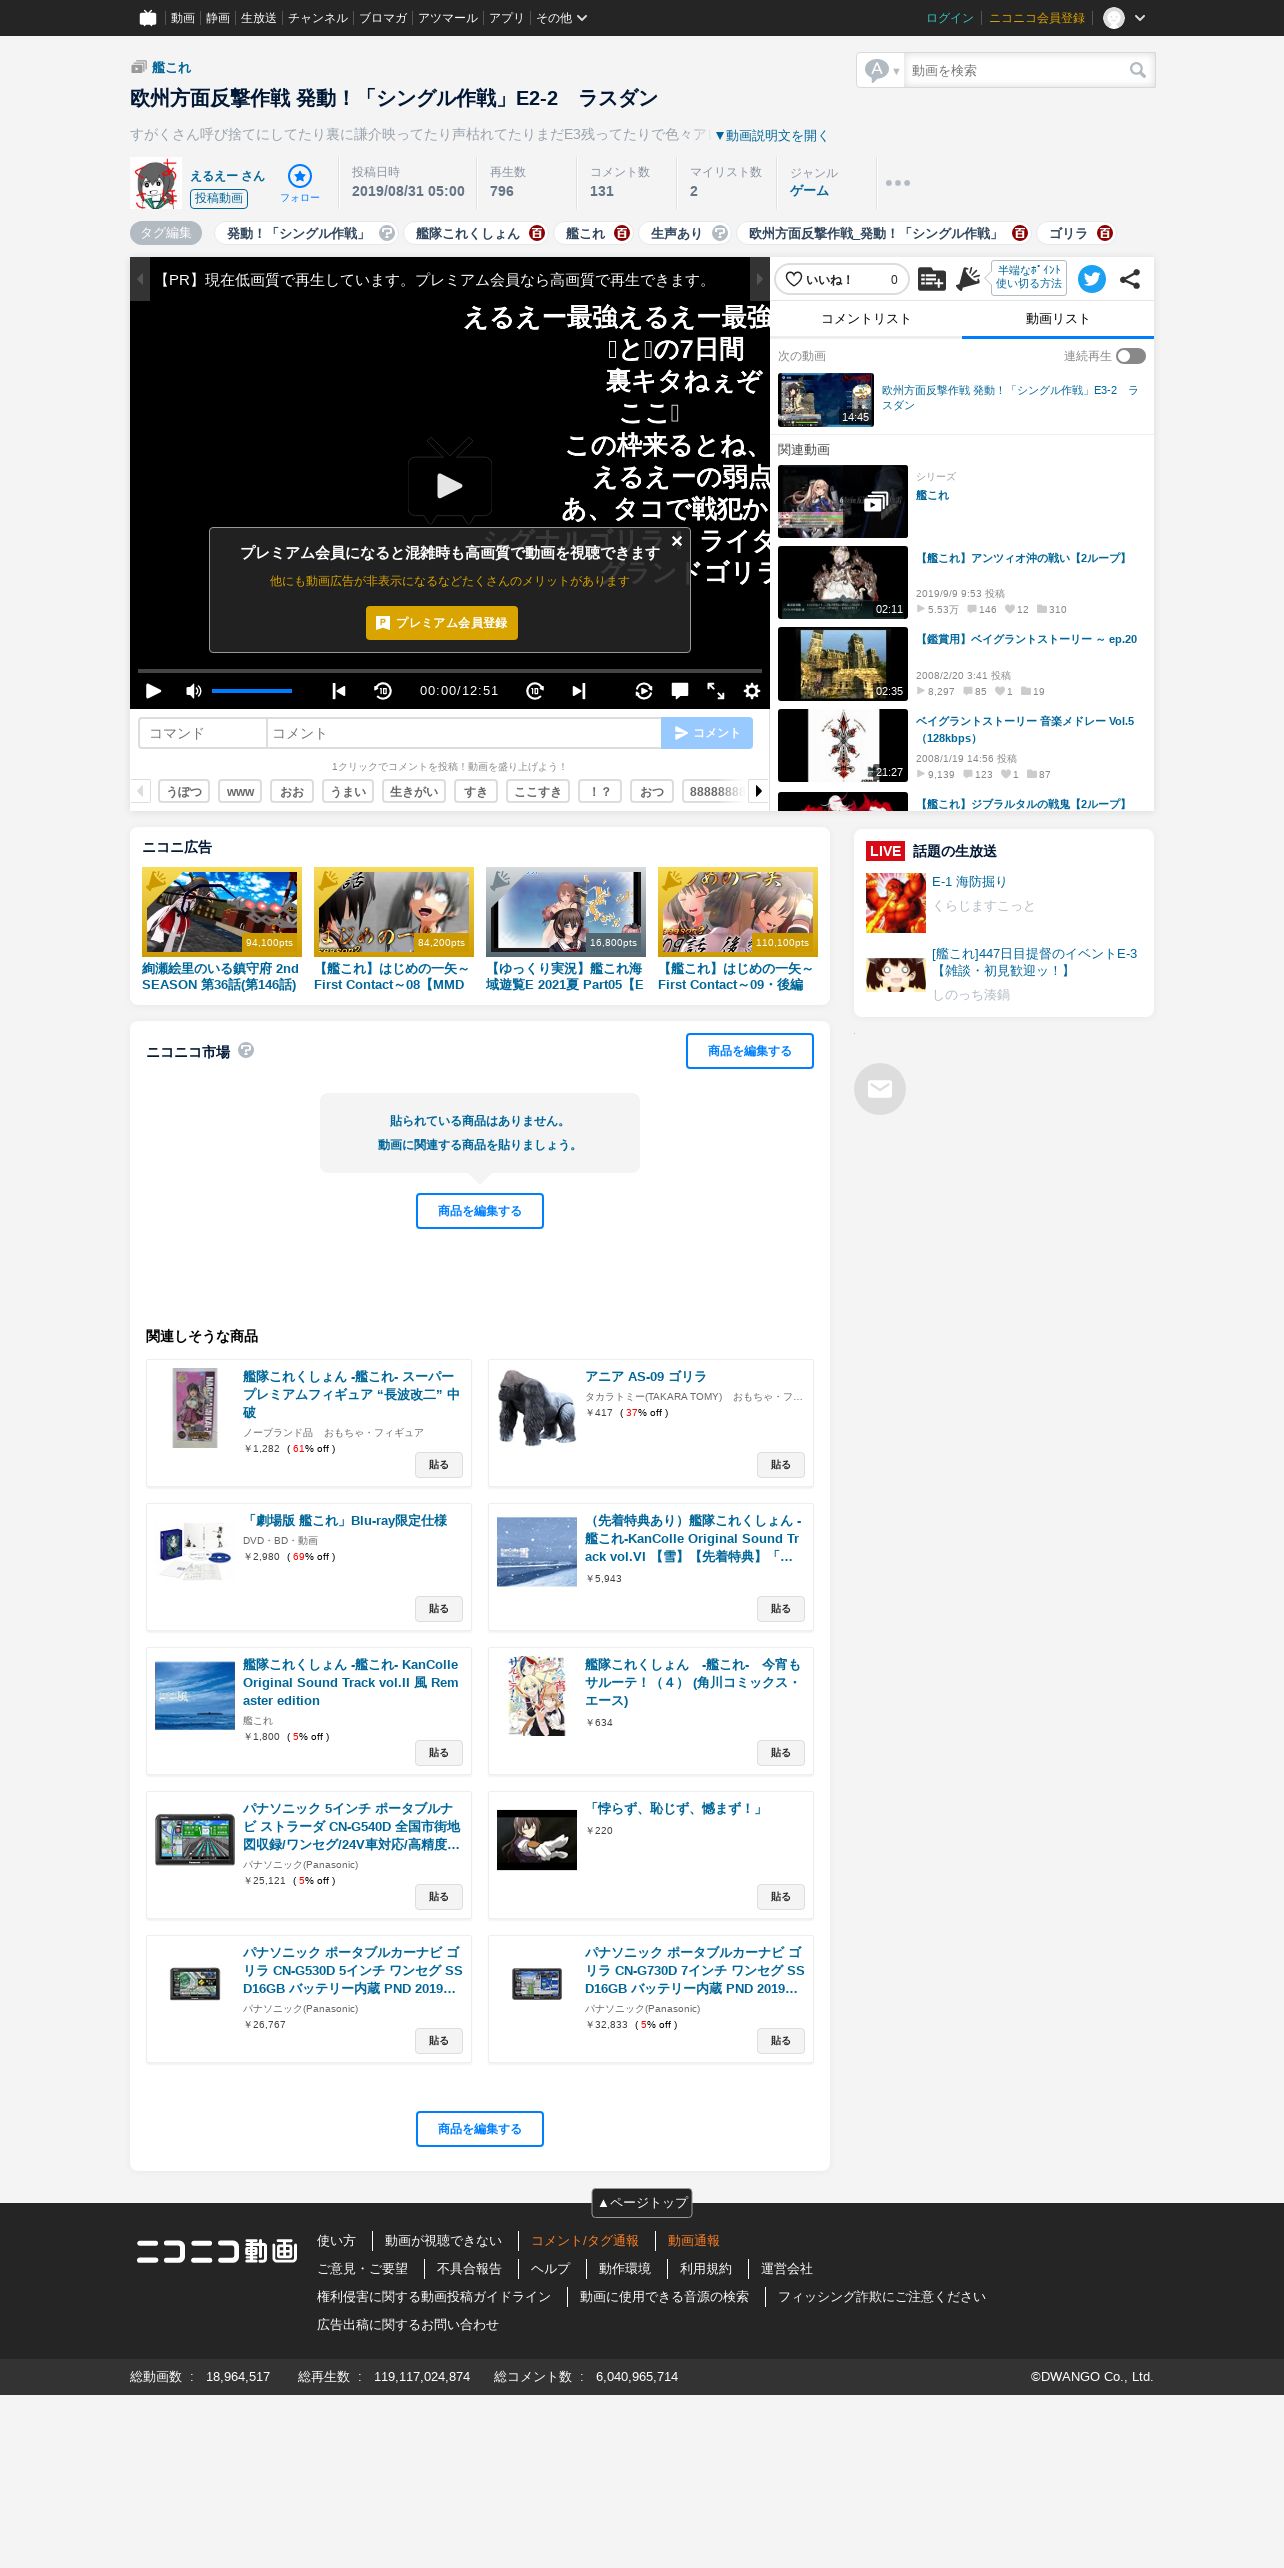This screenshot has width=1284, height=2568.
Task: Toggle loop playback icon
Action: click(x=644, y=691)
